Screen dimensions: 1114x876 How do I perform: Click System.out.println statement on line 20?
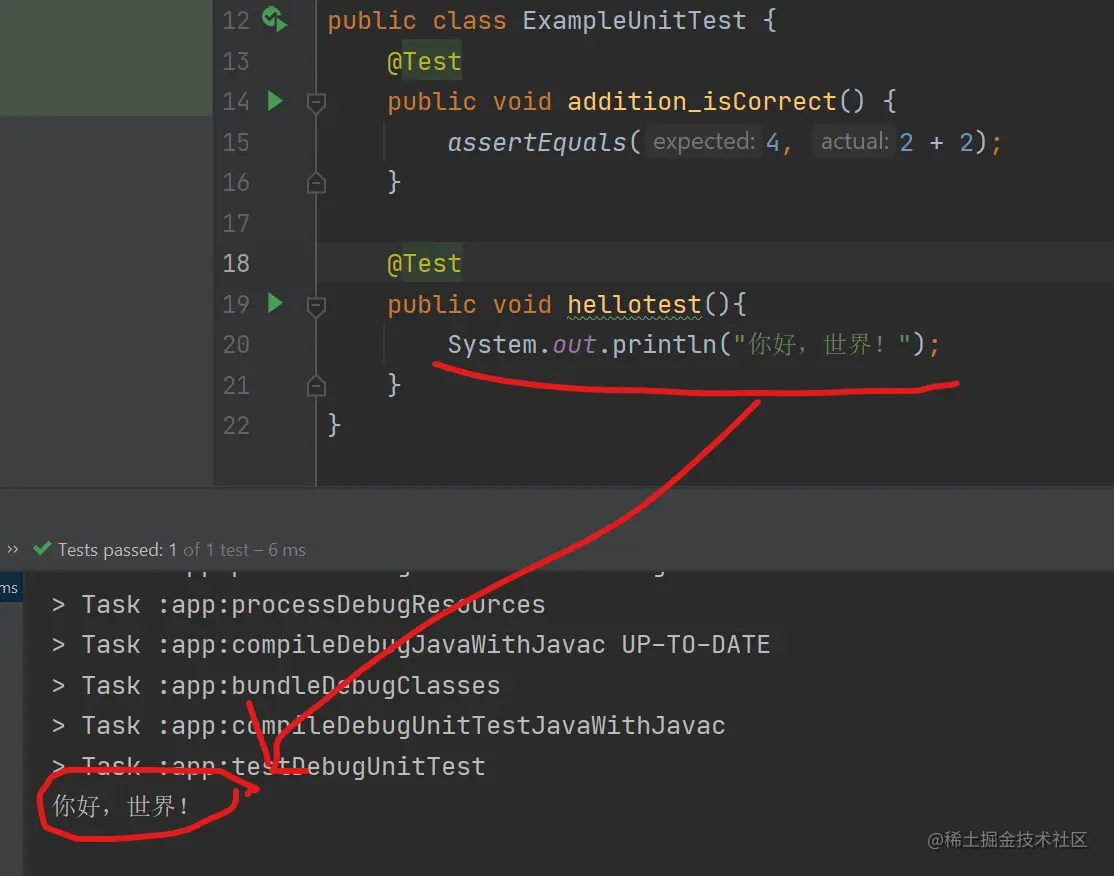pyautogui.click(x=693, y=345)
